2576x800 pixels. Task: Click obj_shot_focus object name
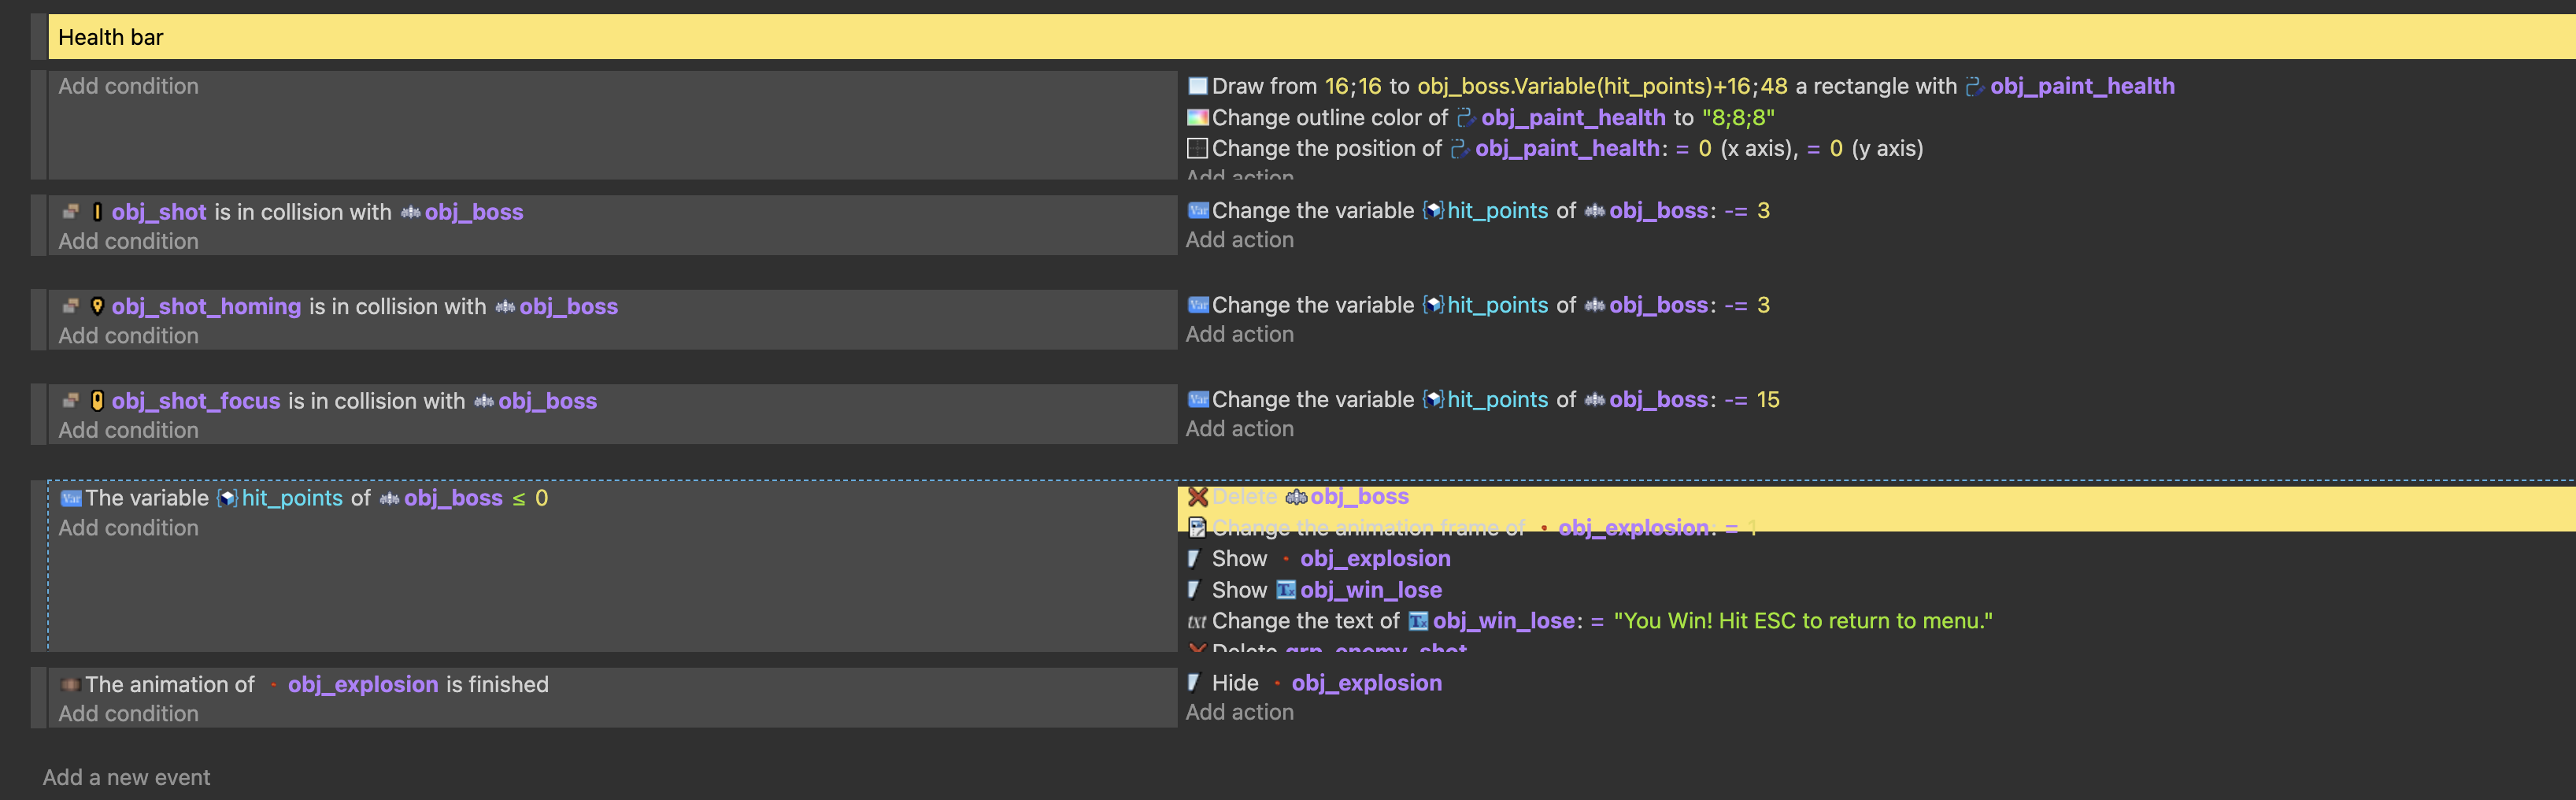pyautogui.click(x=196, y=401)
